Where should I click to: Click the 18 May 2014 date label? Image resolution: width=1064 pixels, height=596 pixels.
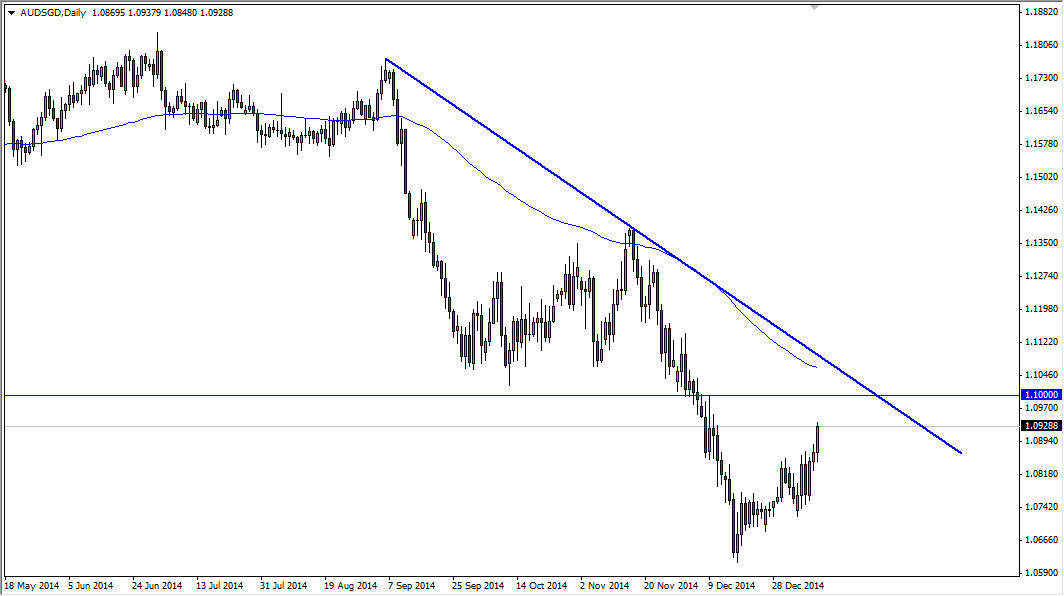pos(32,585)
